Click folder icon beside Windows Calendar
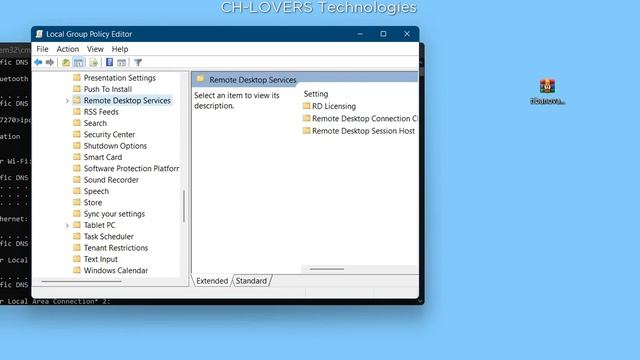 coord(77,270)
